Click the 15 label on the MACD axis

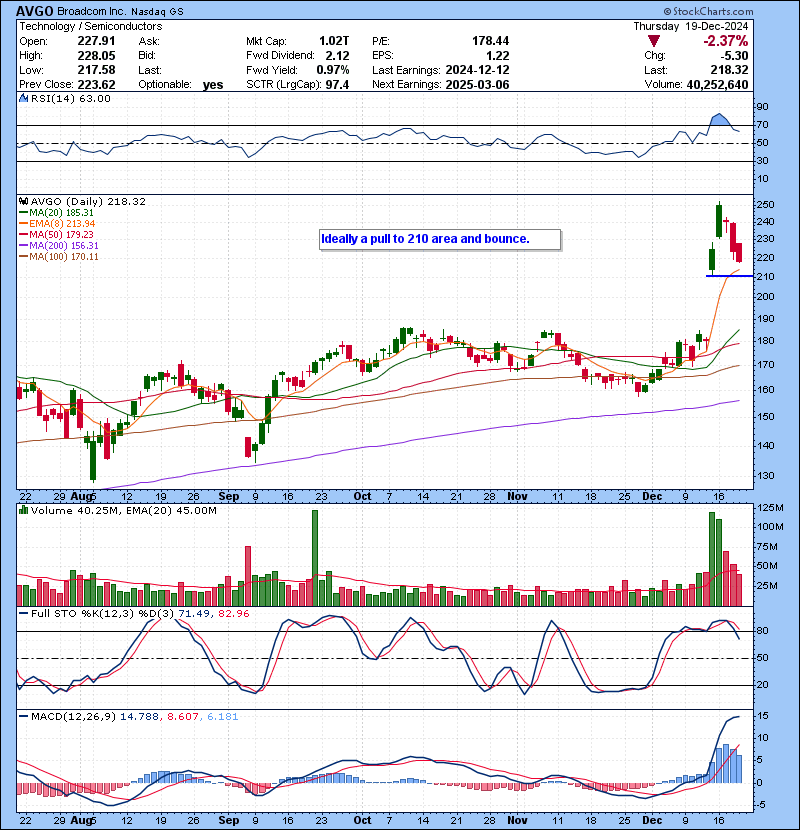(762, 716)
